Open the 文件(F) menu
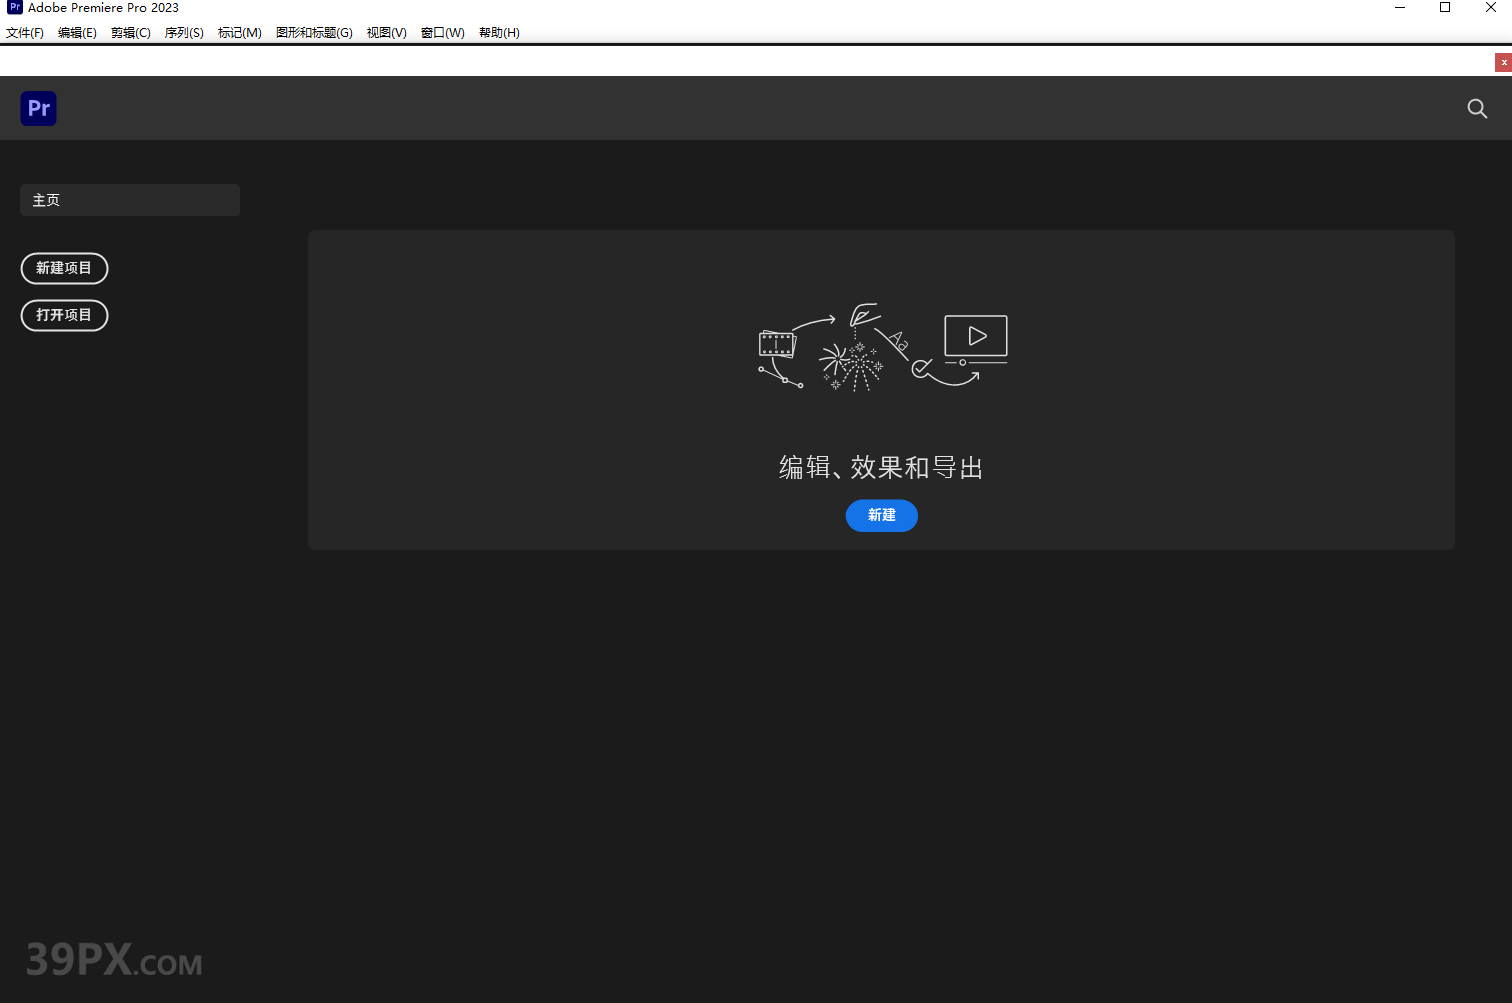The image size is (1512, 1003). (25, 33)
